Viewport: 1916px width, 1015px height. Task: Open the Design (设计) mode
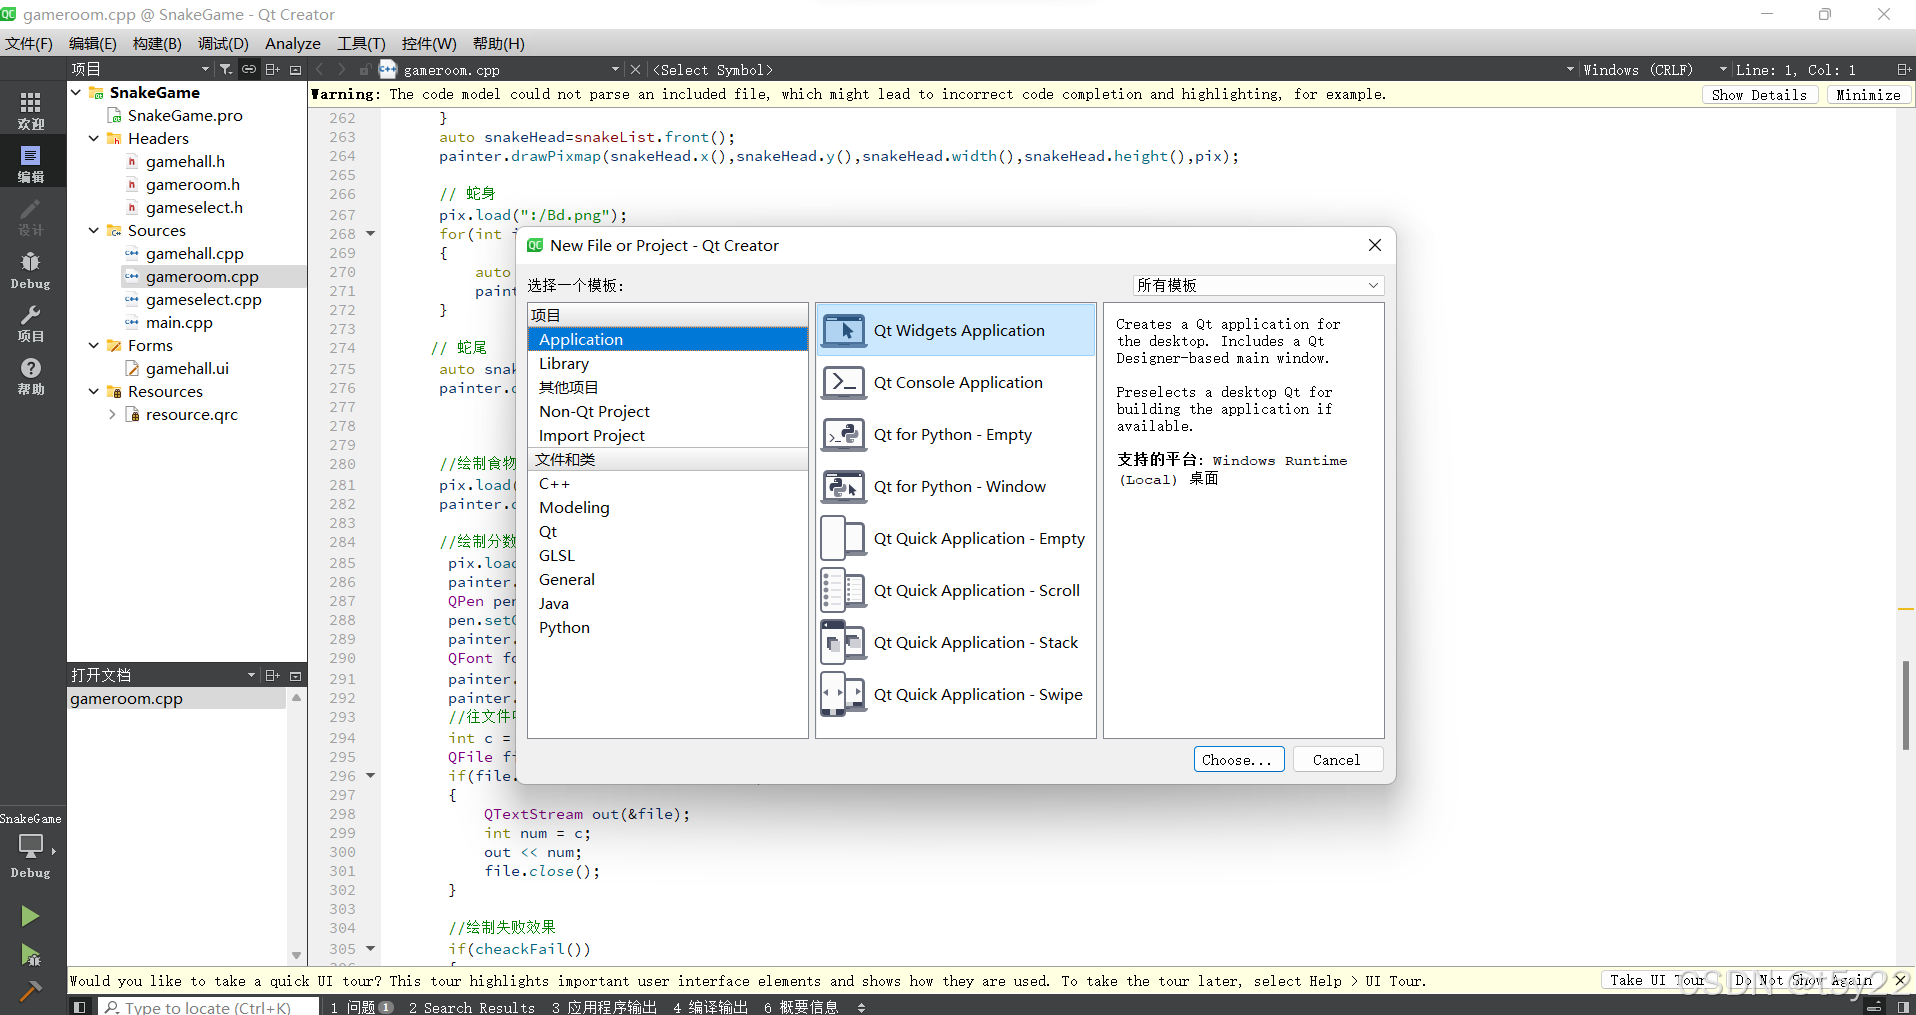31,216
